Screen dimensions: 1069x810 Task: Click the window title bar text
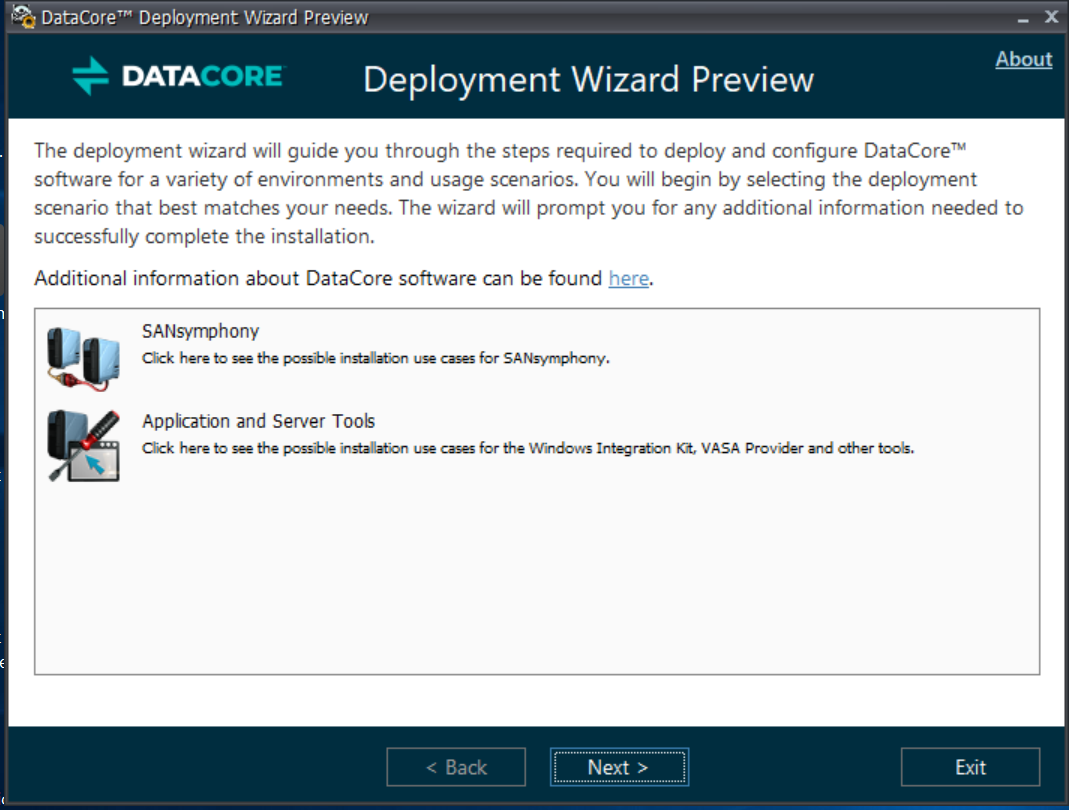click(205, 17)
